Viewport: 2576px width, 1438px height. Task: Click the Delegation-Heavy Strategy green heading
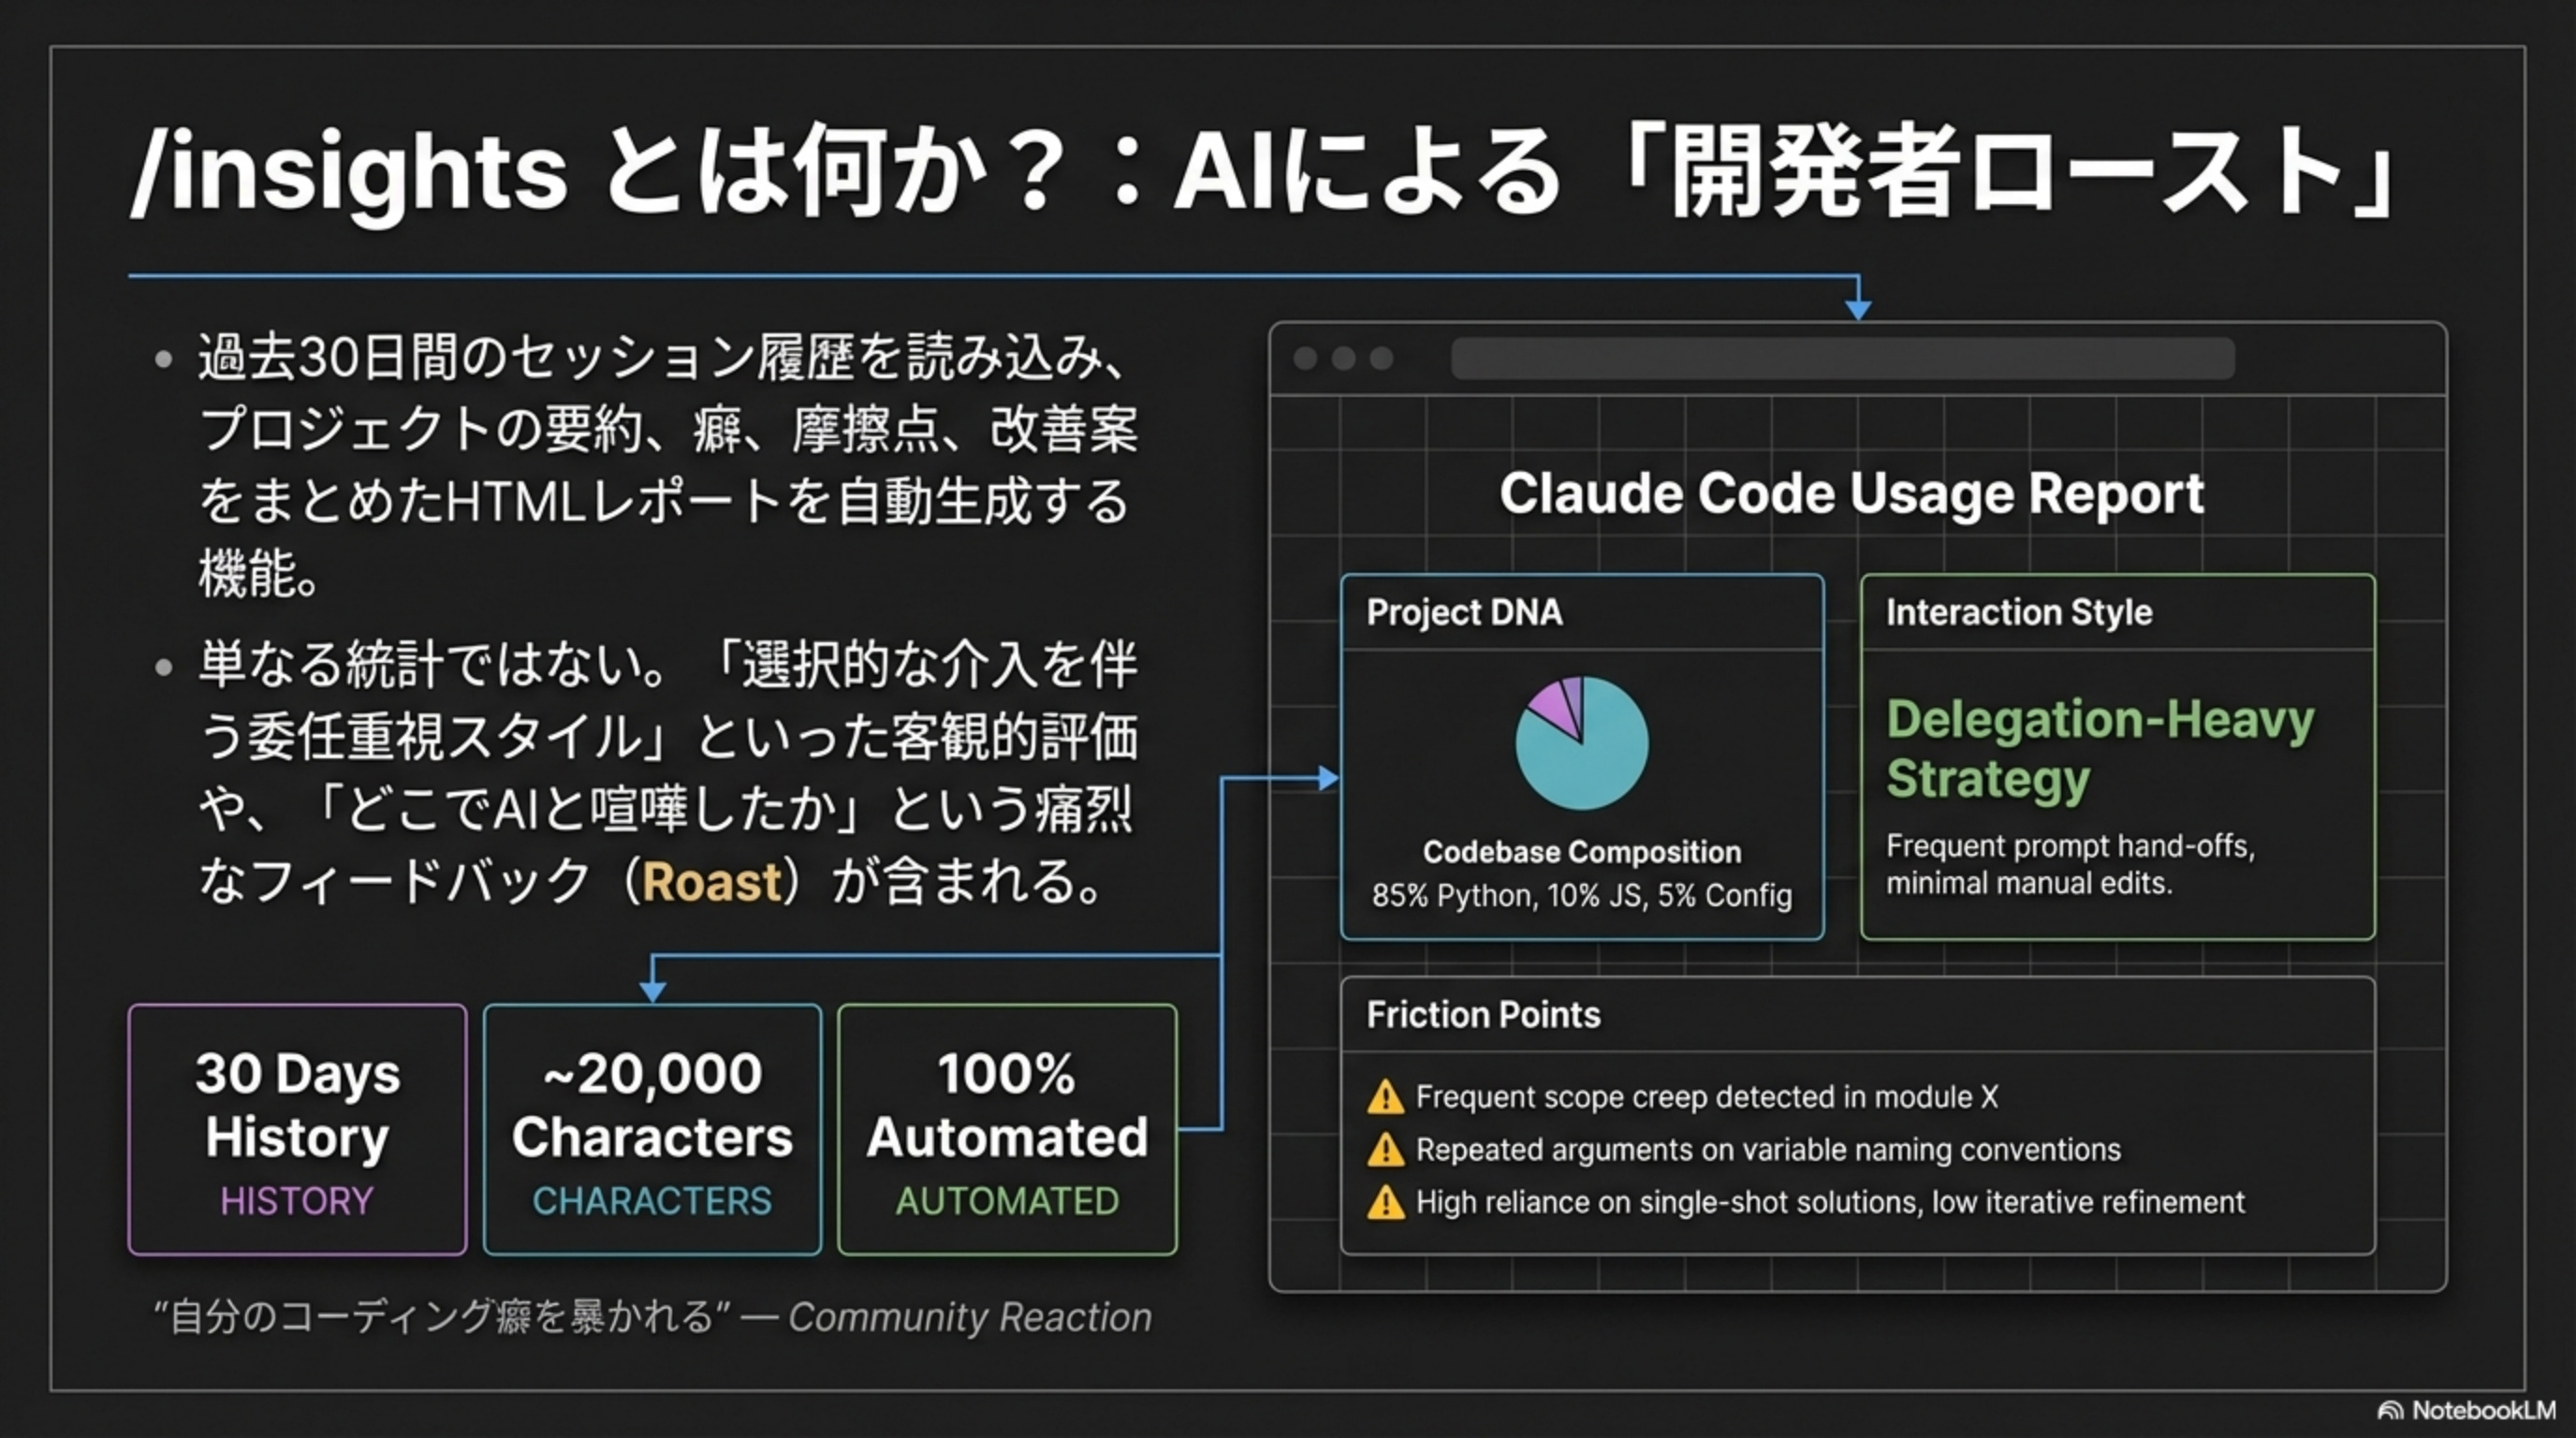tap(2099, 748)
